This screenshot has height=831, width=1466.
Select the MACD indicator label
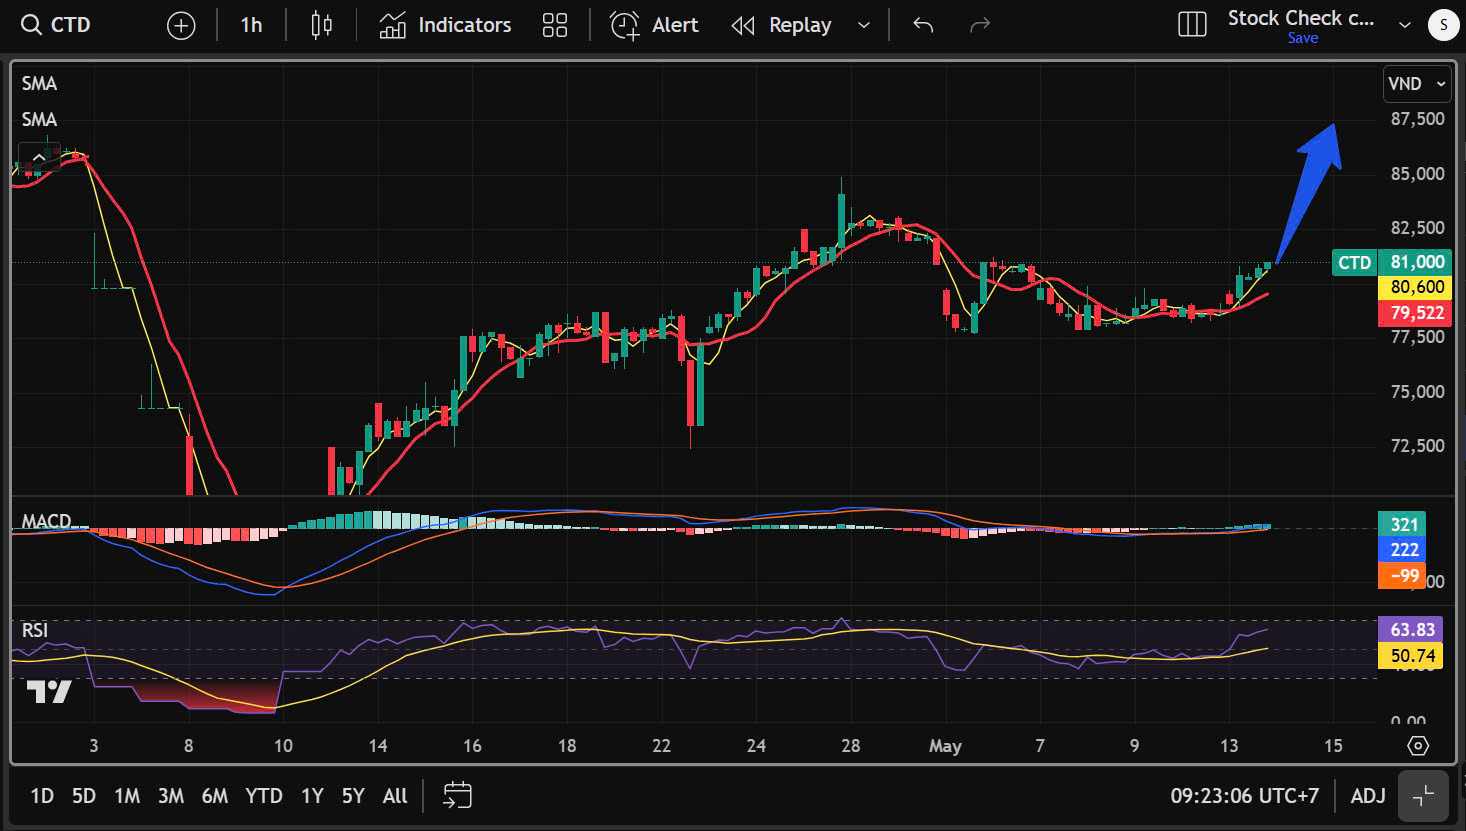pos(46,521)
